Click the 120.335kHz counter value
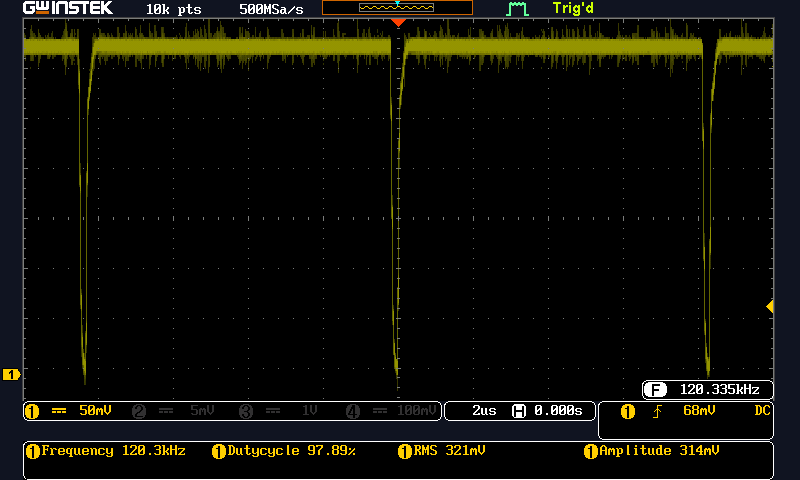Image resolution: width=800 pixels, height=480 pixels. coord(719,390)
